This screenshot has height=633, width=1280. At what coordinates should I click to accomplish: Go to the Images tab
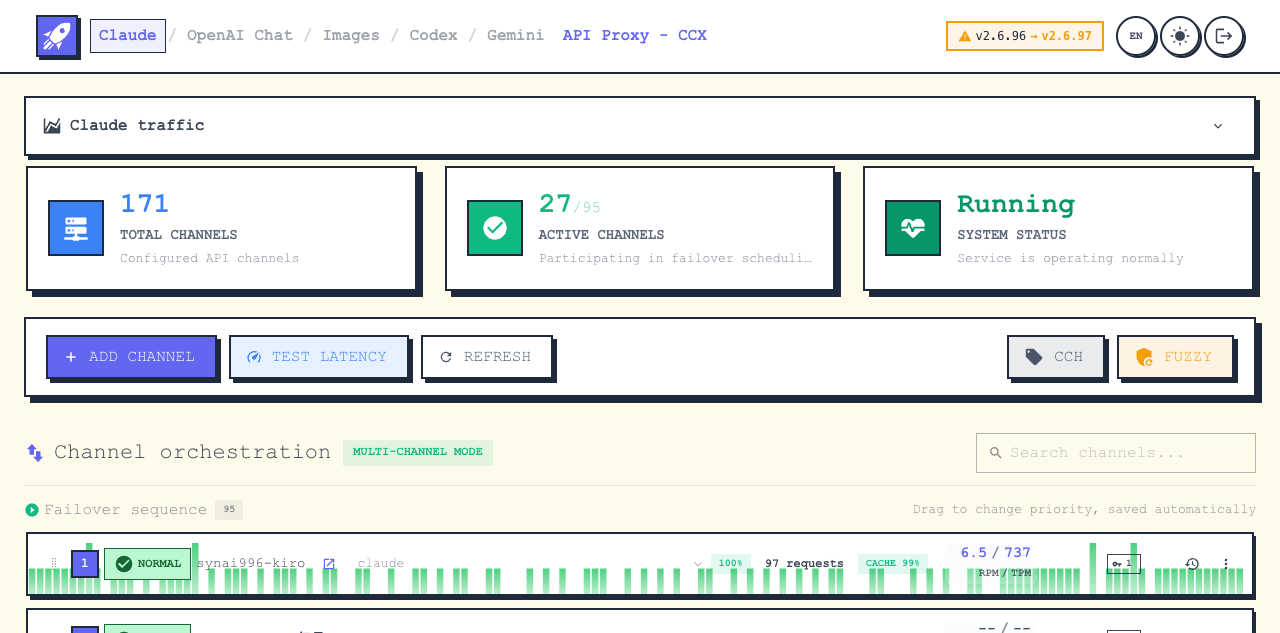[x=351, y=36]
